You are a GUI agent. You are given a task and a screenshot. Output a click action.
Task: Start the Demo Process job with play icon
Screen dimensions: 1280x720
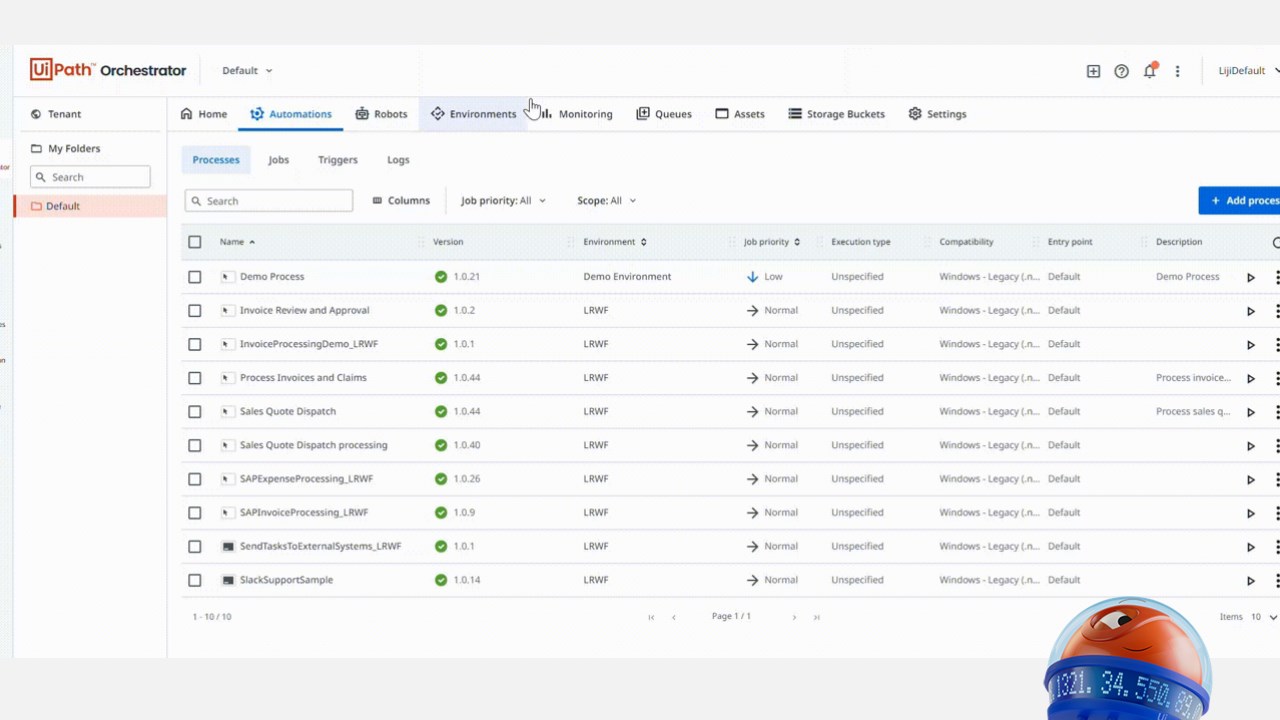point(1250,277)
